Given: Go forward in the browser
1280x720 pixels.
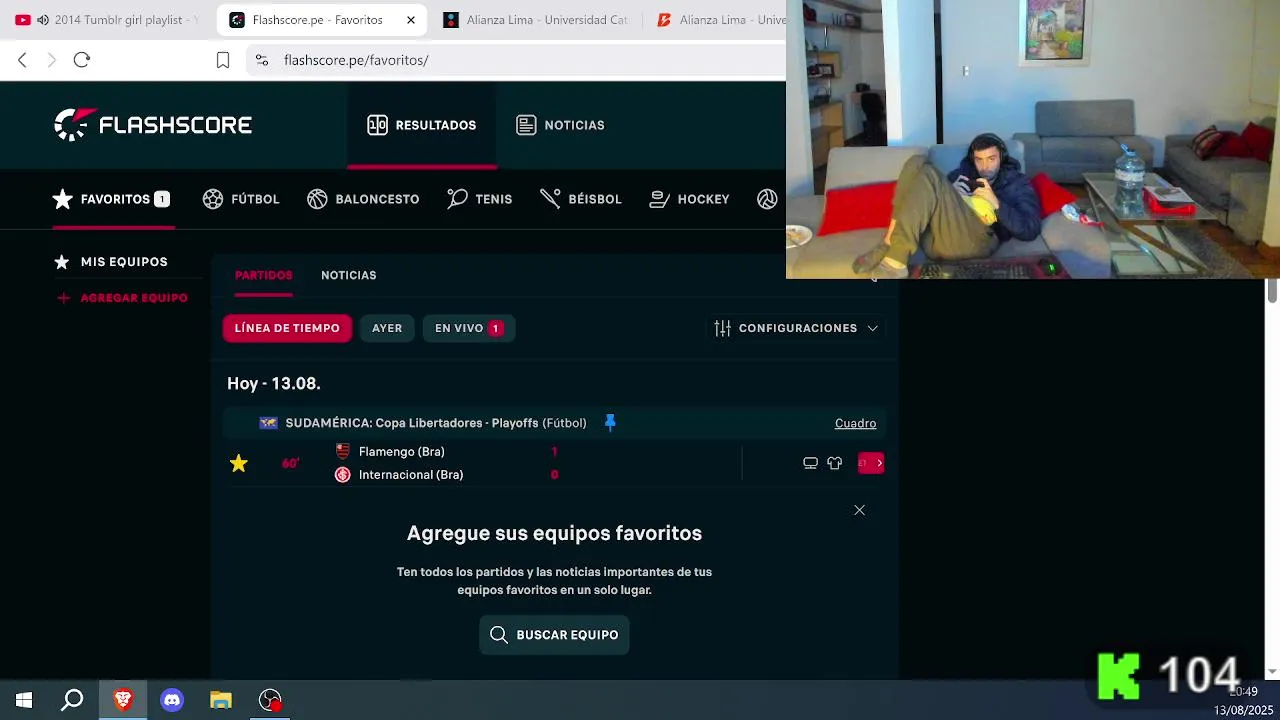Looking at the screenshot, I should [52, 60].
